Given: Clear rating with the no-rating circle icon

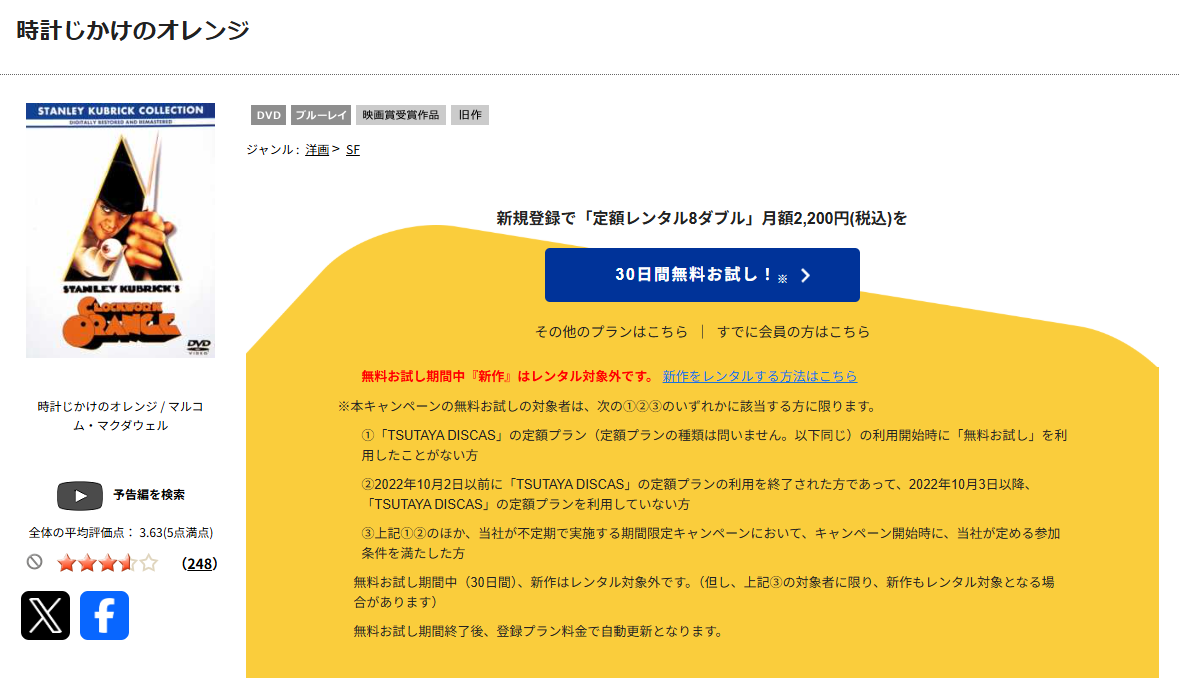Looking at the screenshot, I should click(35, 562).
